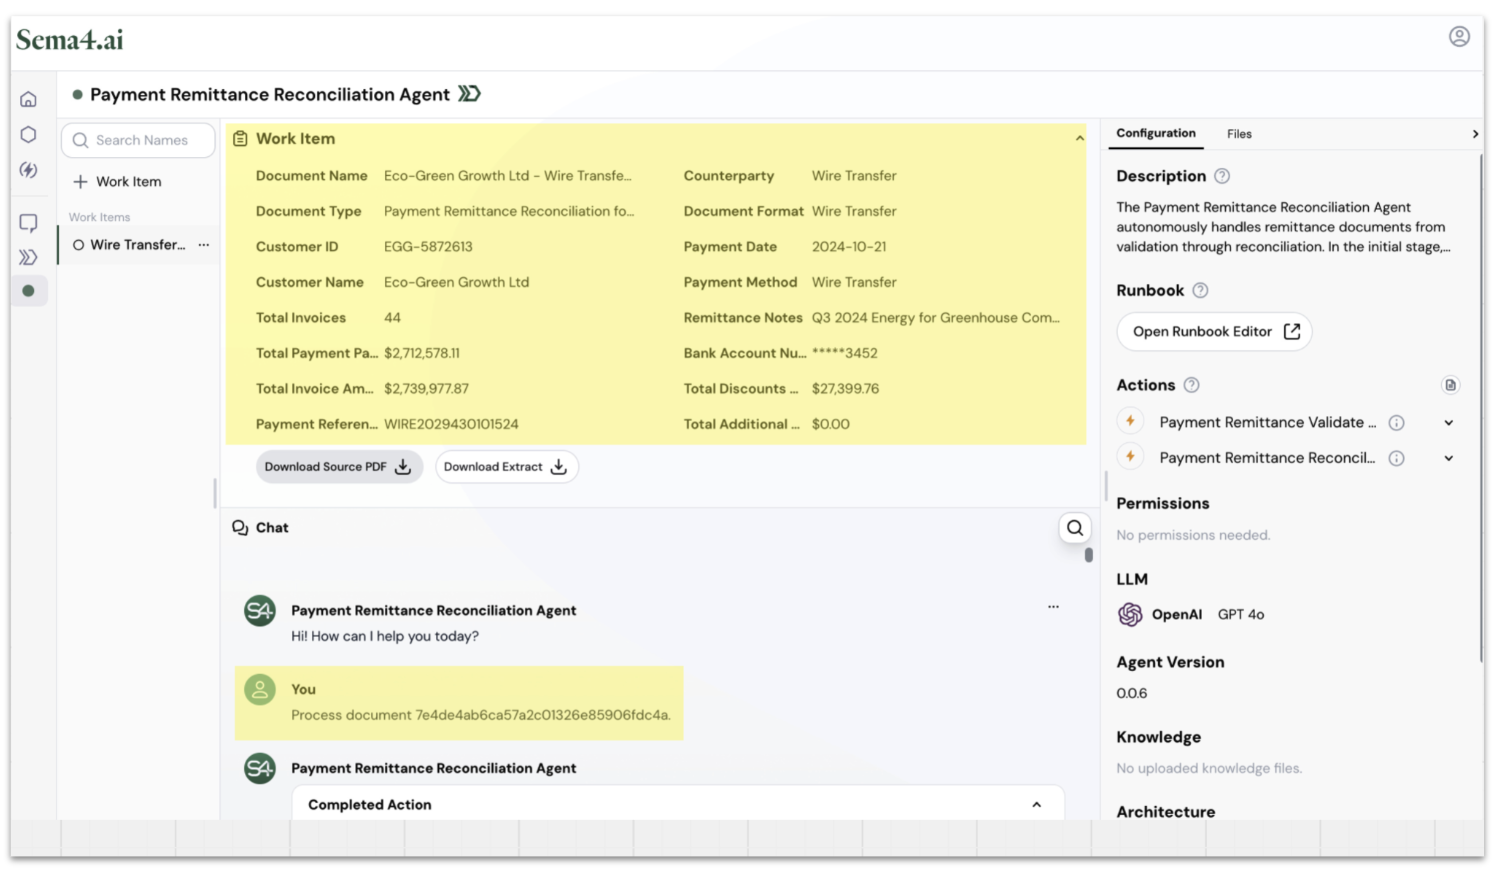The width and height of the screenshot is (1498, 870).
Task: Click the chat scrollbar thumb
Action: [x=1089, y=555]
